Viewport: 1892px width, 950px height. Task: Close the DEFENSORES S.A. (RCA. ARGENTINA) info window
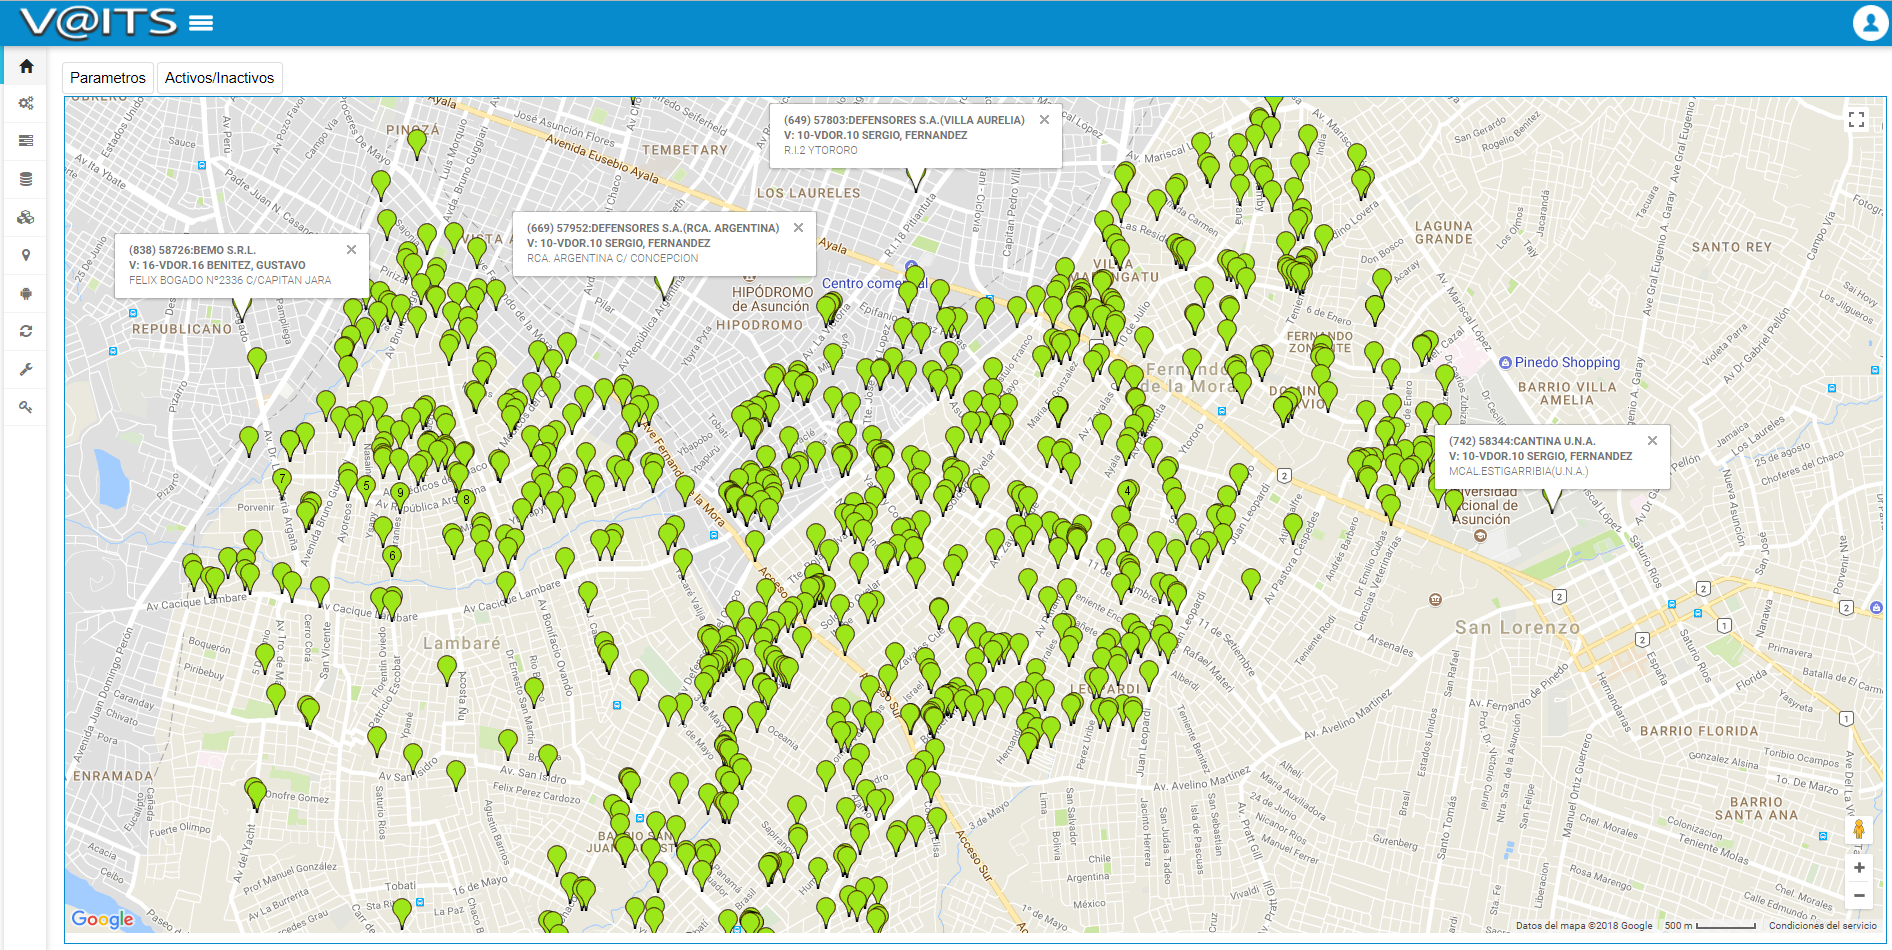pyautogui.click(x=798, y=228)
